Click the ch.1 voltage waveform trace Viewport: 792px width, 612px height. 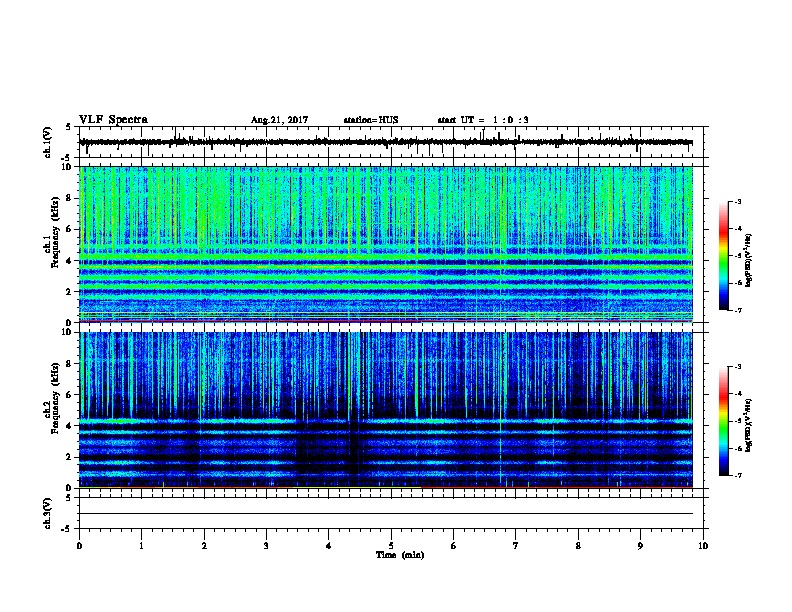(x=386, y=142)
